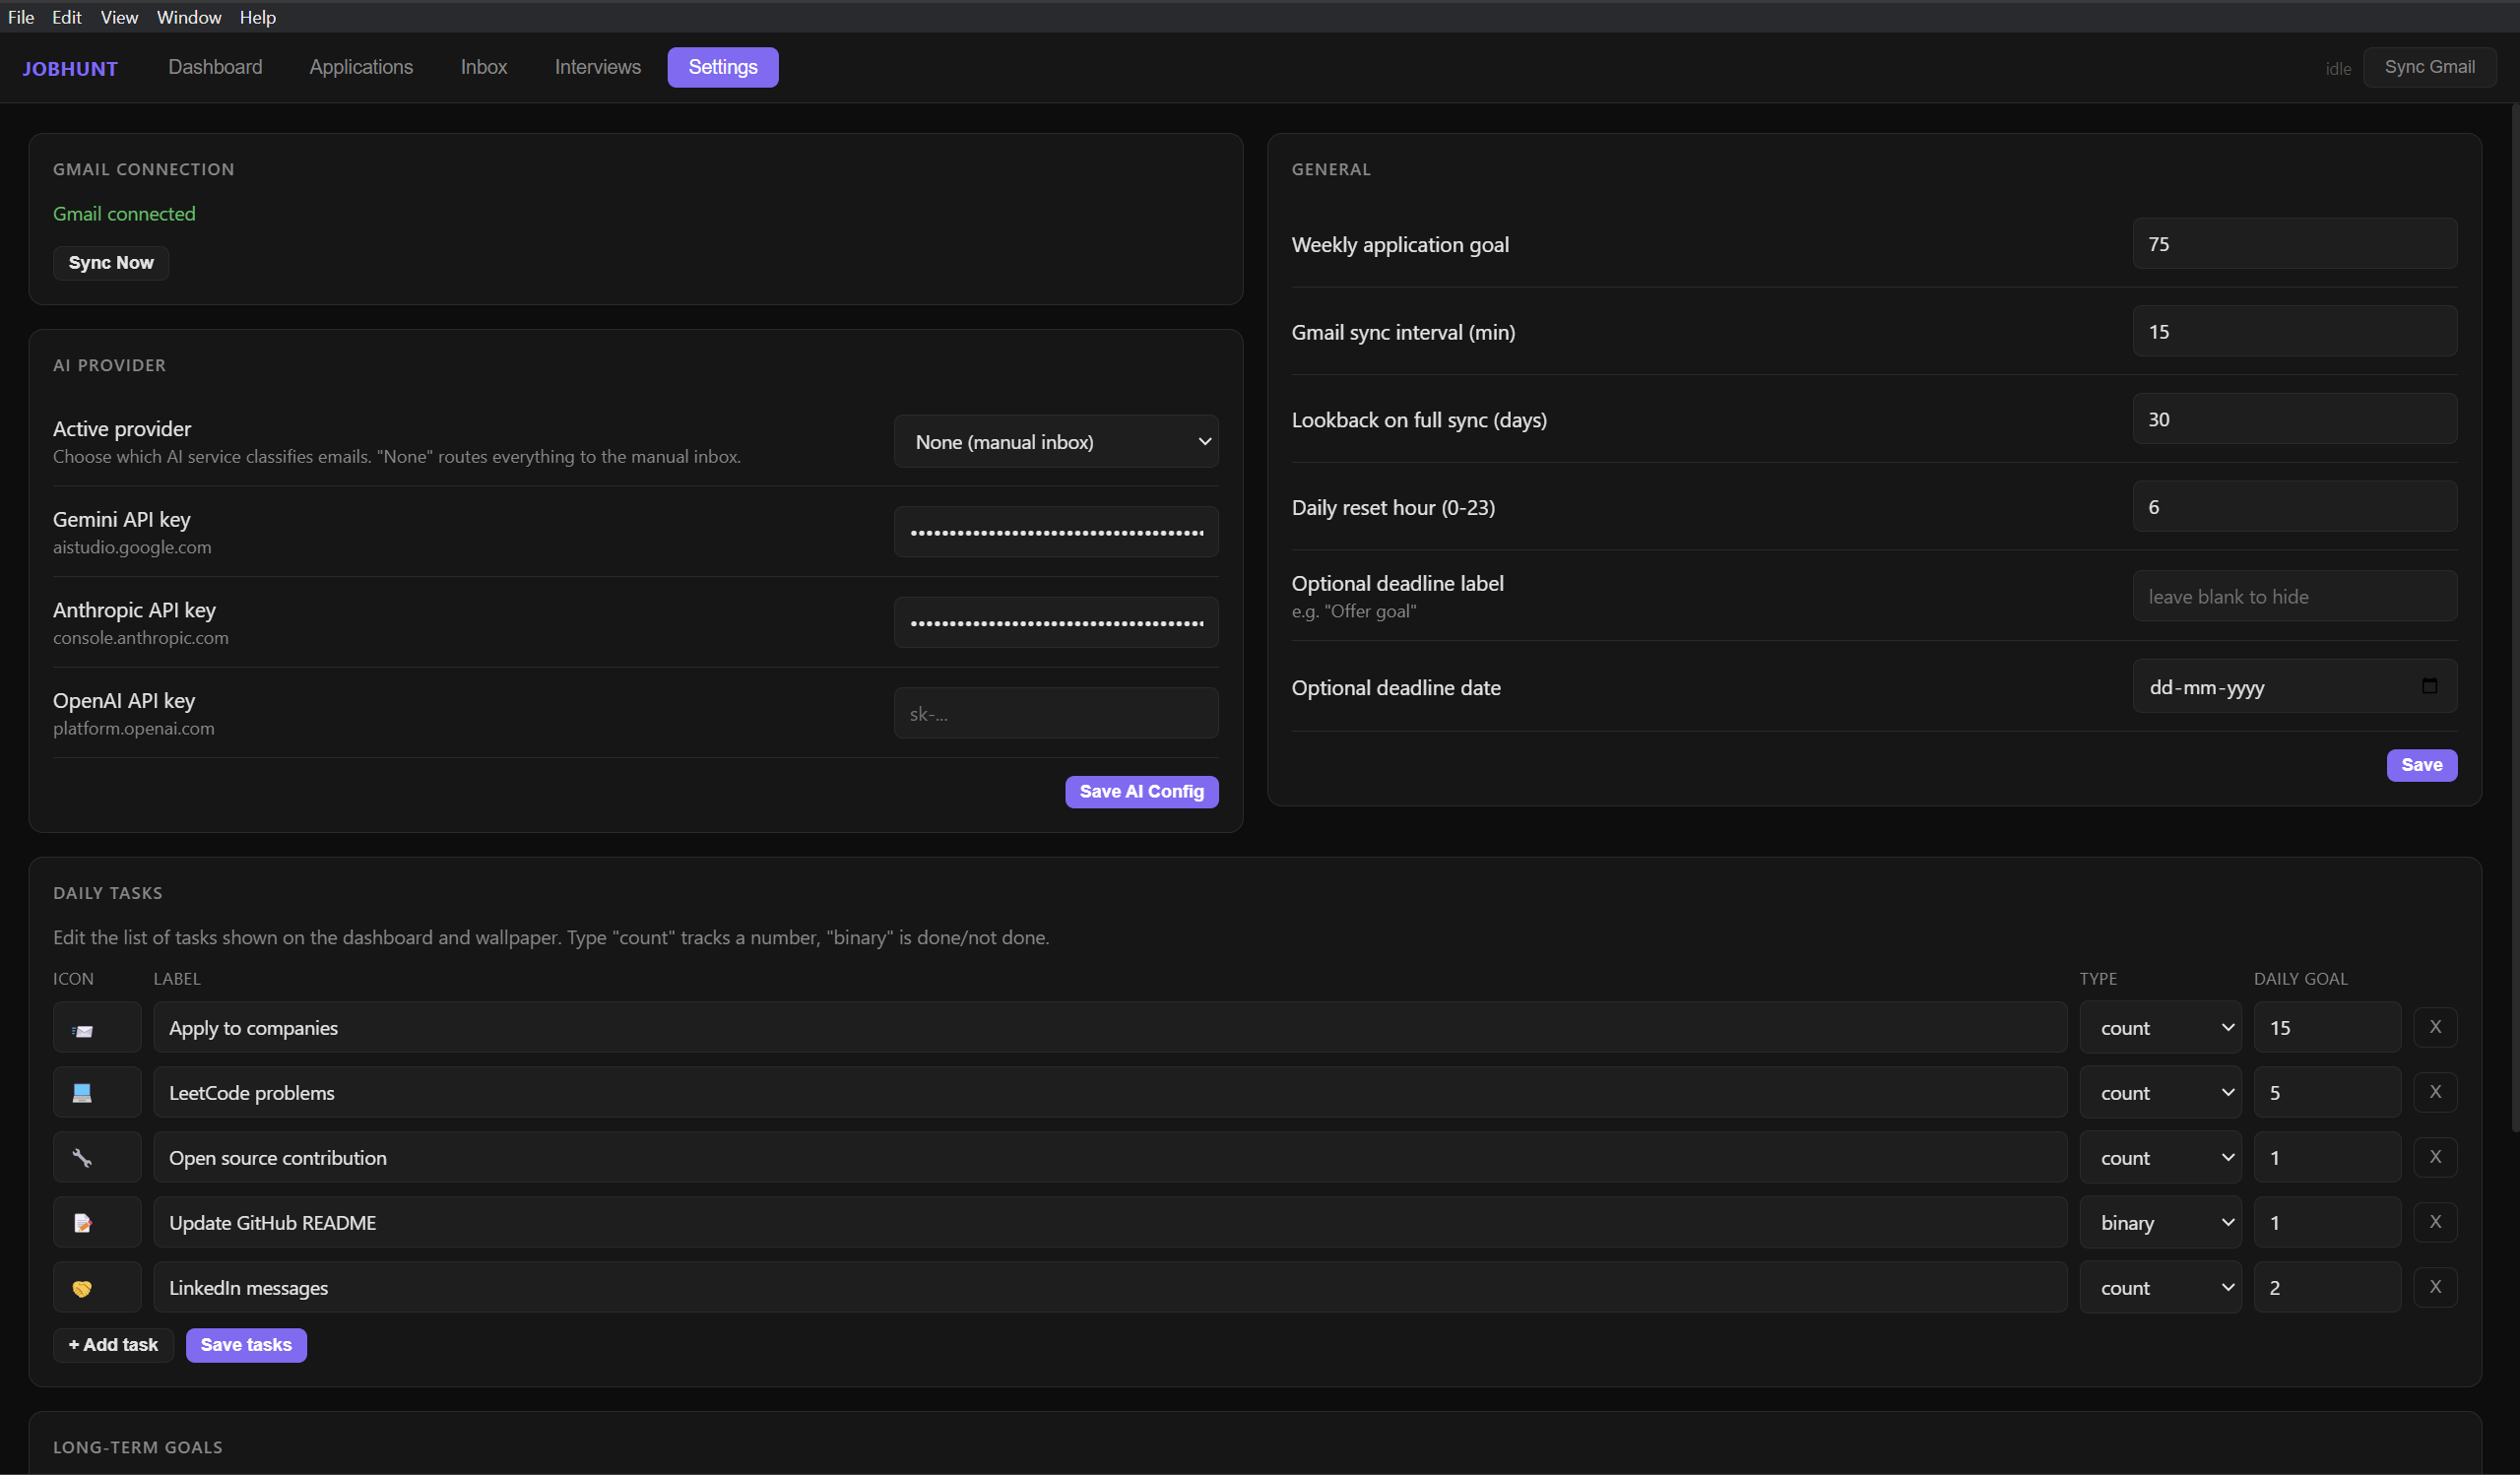
Task: Click daily goal field for LeetCode problems
Action: coord(2327,1093)
